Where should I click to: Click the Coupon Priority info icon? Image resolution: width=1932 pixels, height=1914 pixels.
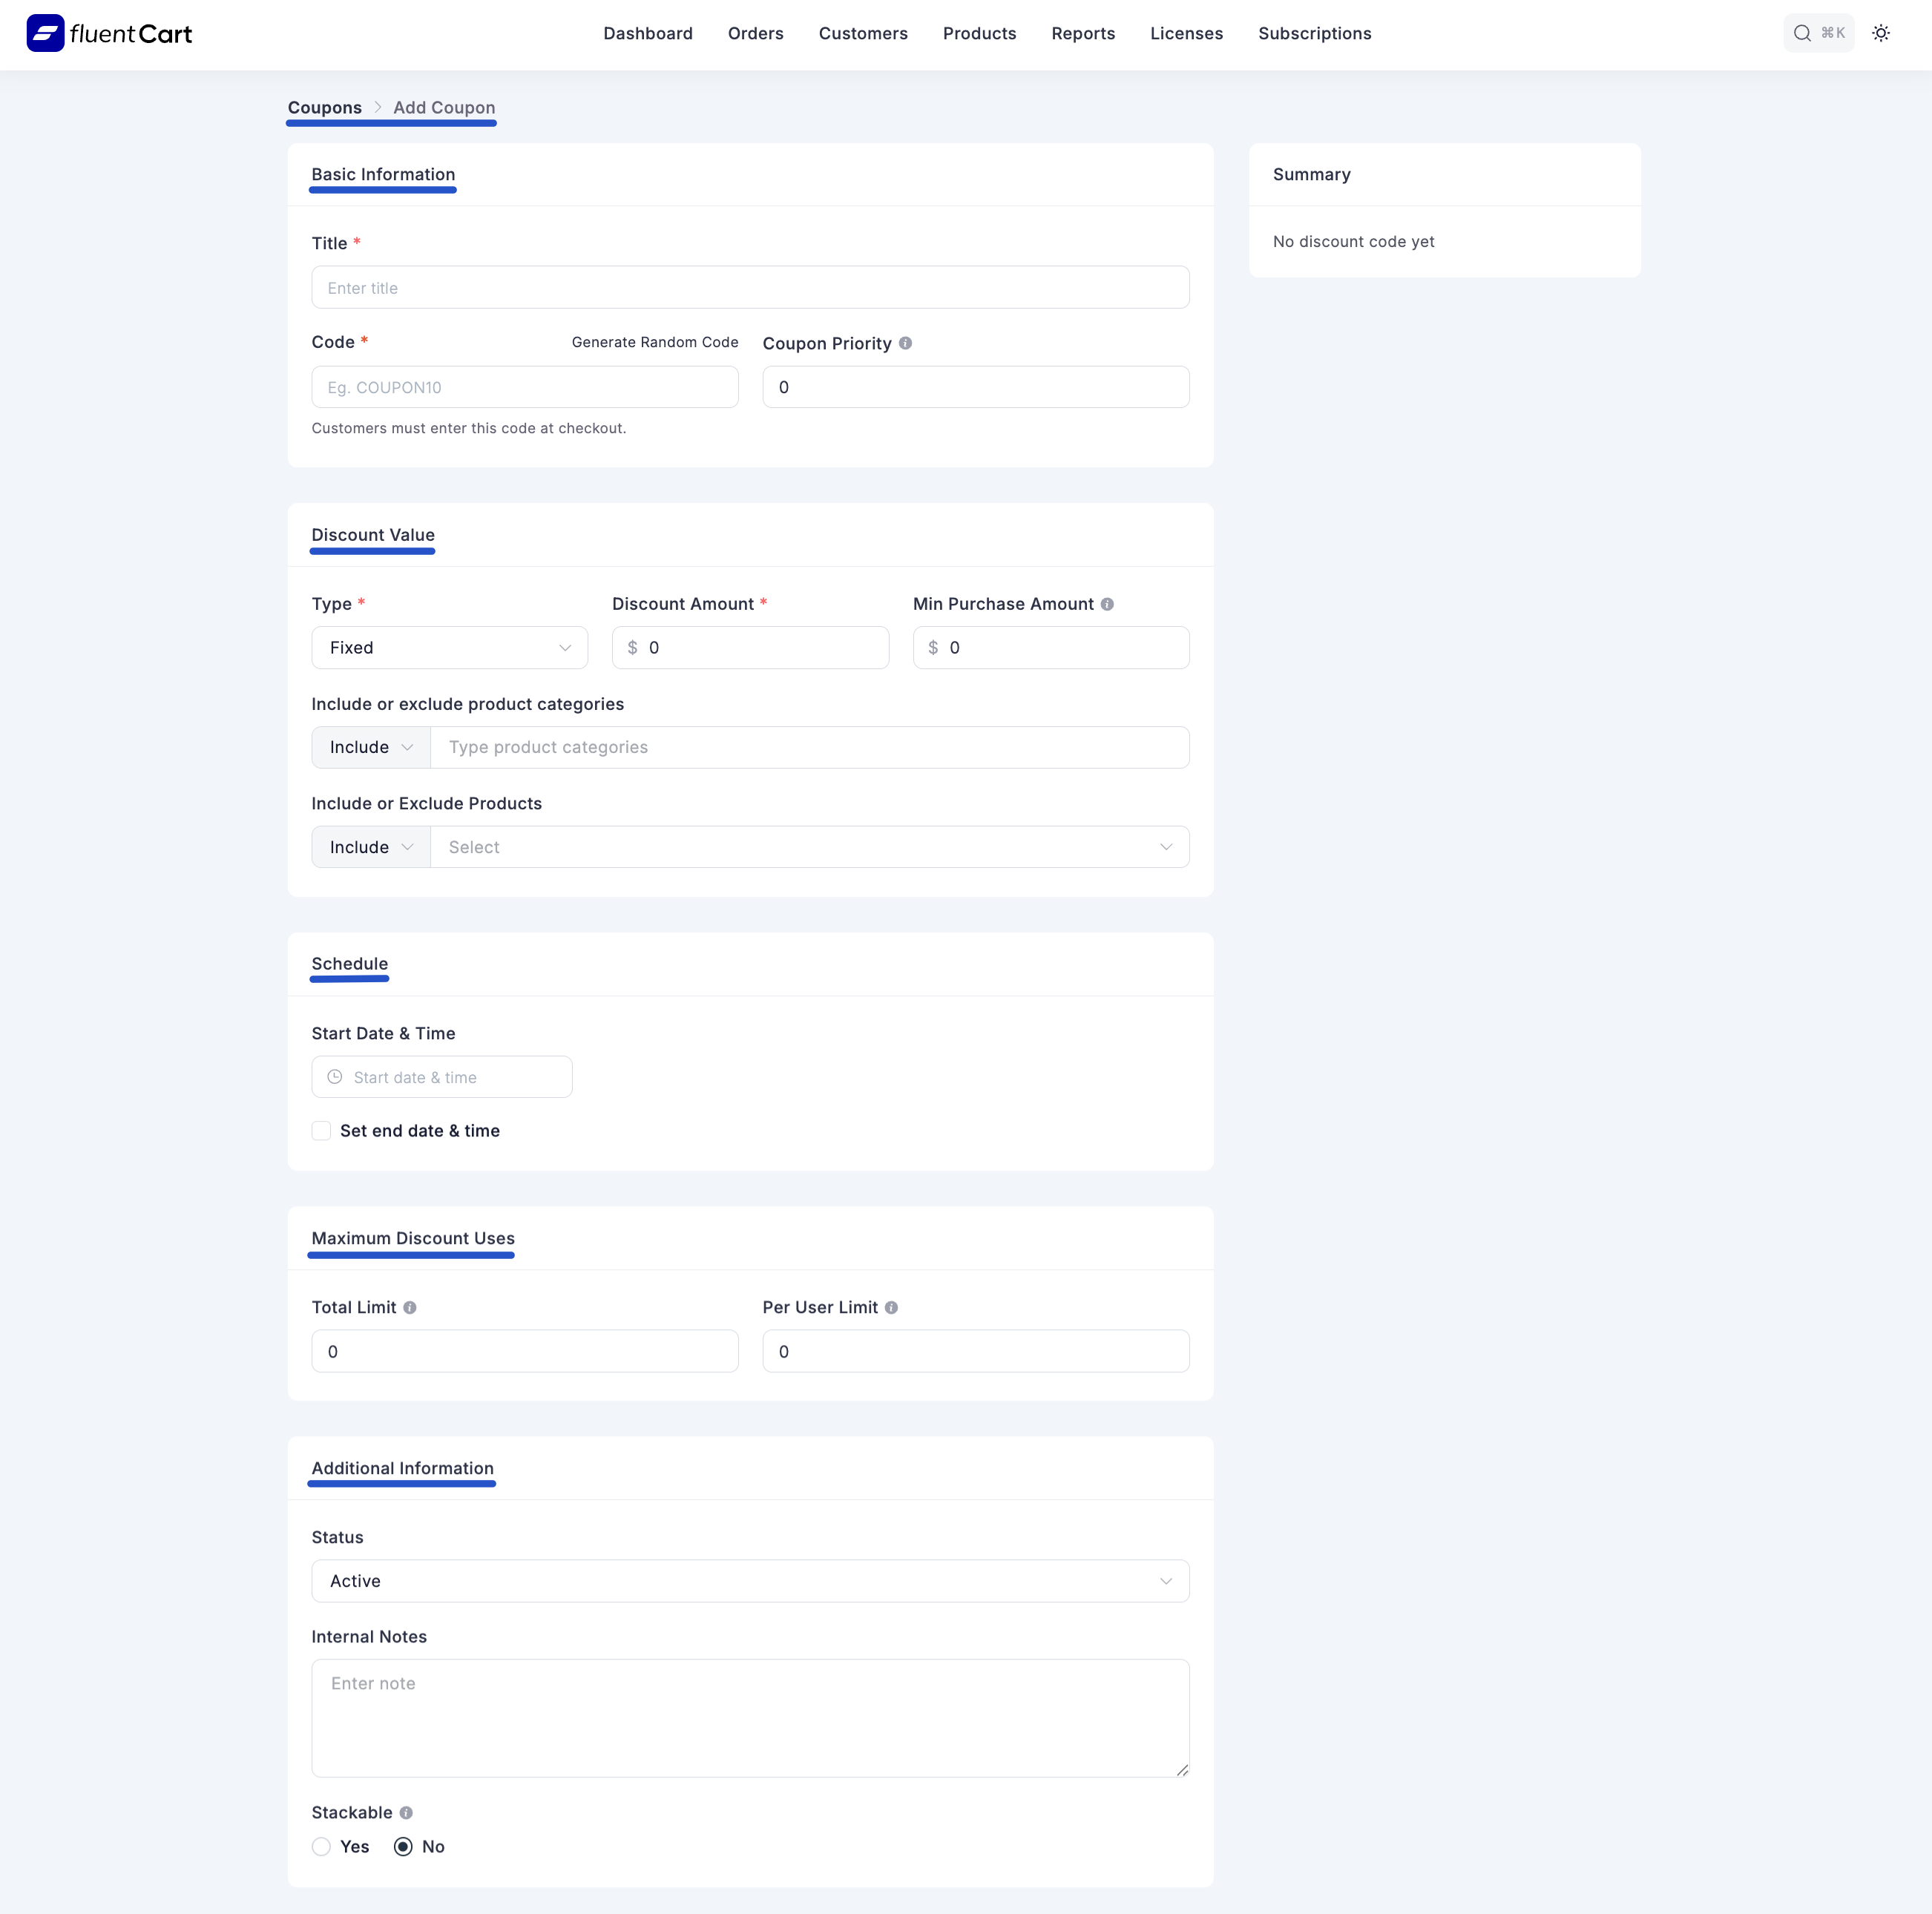click(905, 343)
